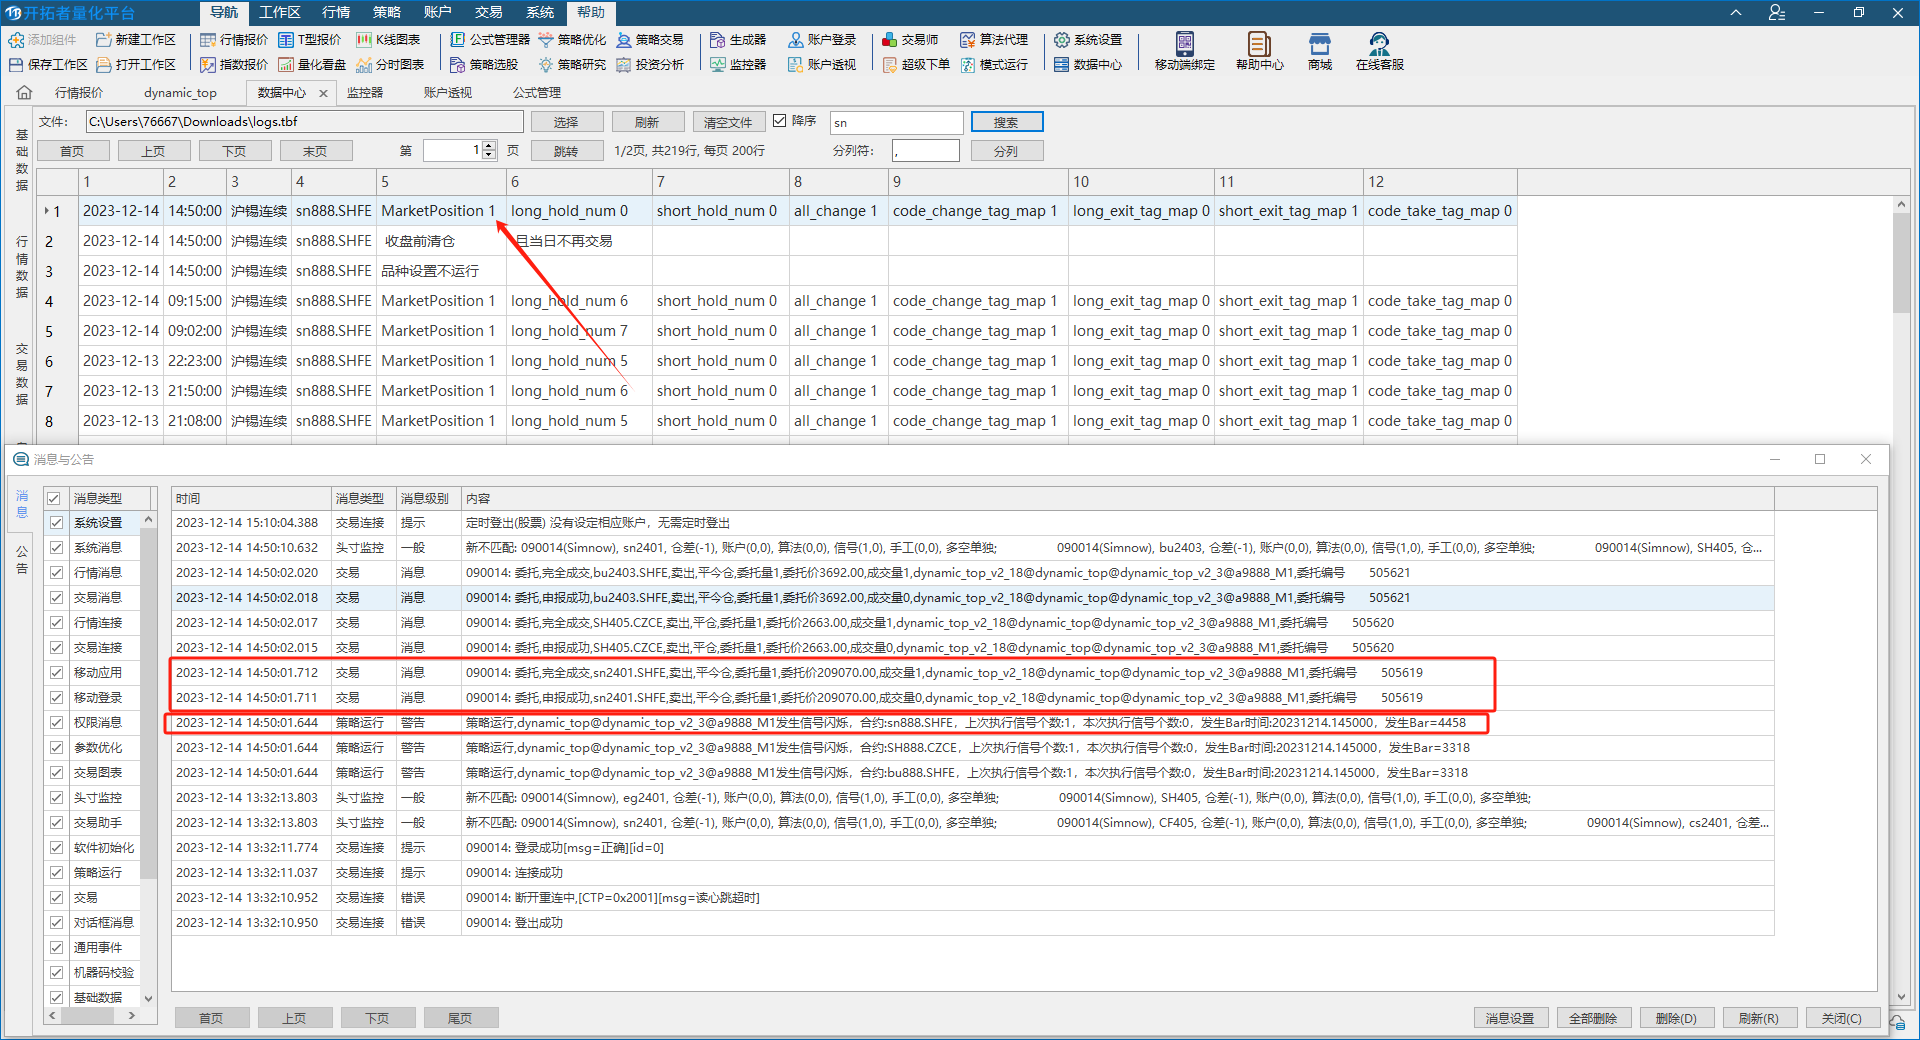Open 算法代理 algorithm agent
This screenshot has width=1920, height=1040.
point(994,40)
